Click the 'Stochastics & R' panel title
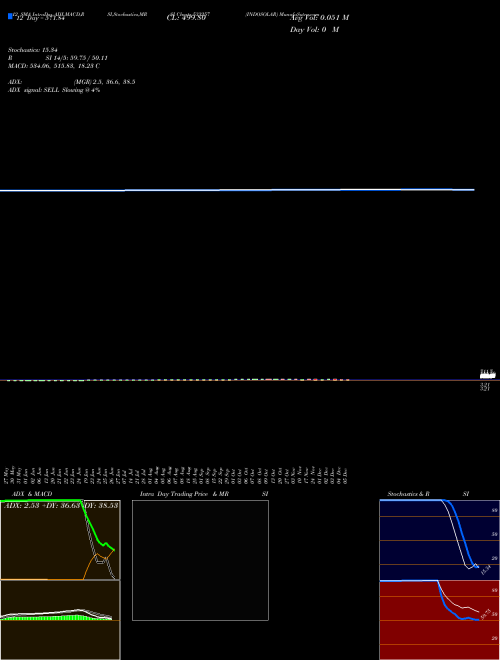The width and height of the screenshot is (500, 660). 409,494
